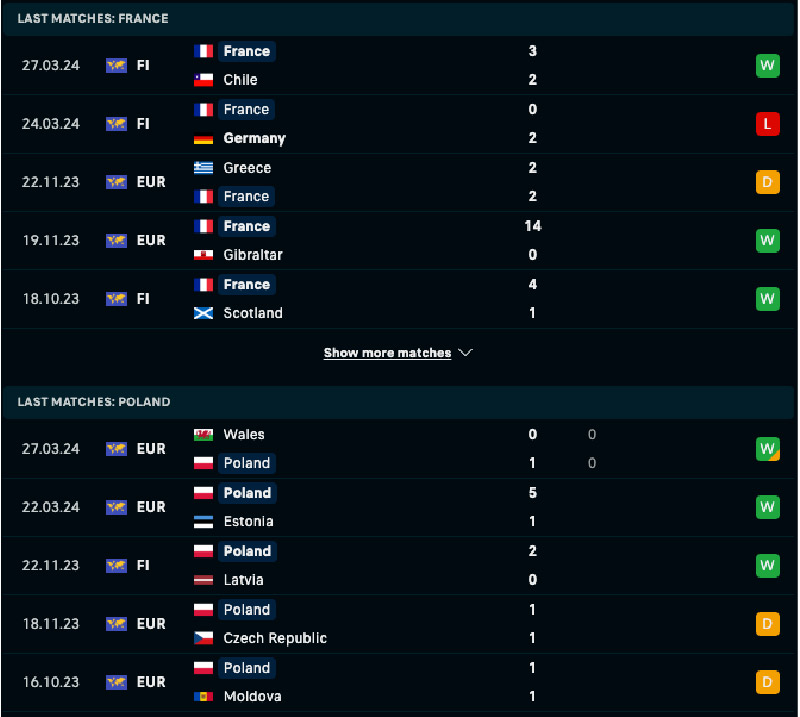
Task: Click the Estonia flag icon
Action: [x=204, y=521]
